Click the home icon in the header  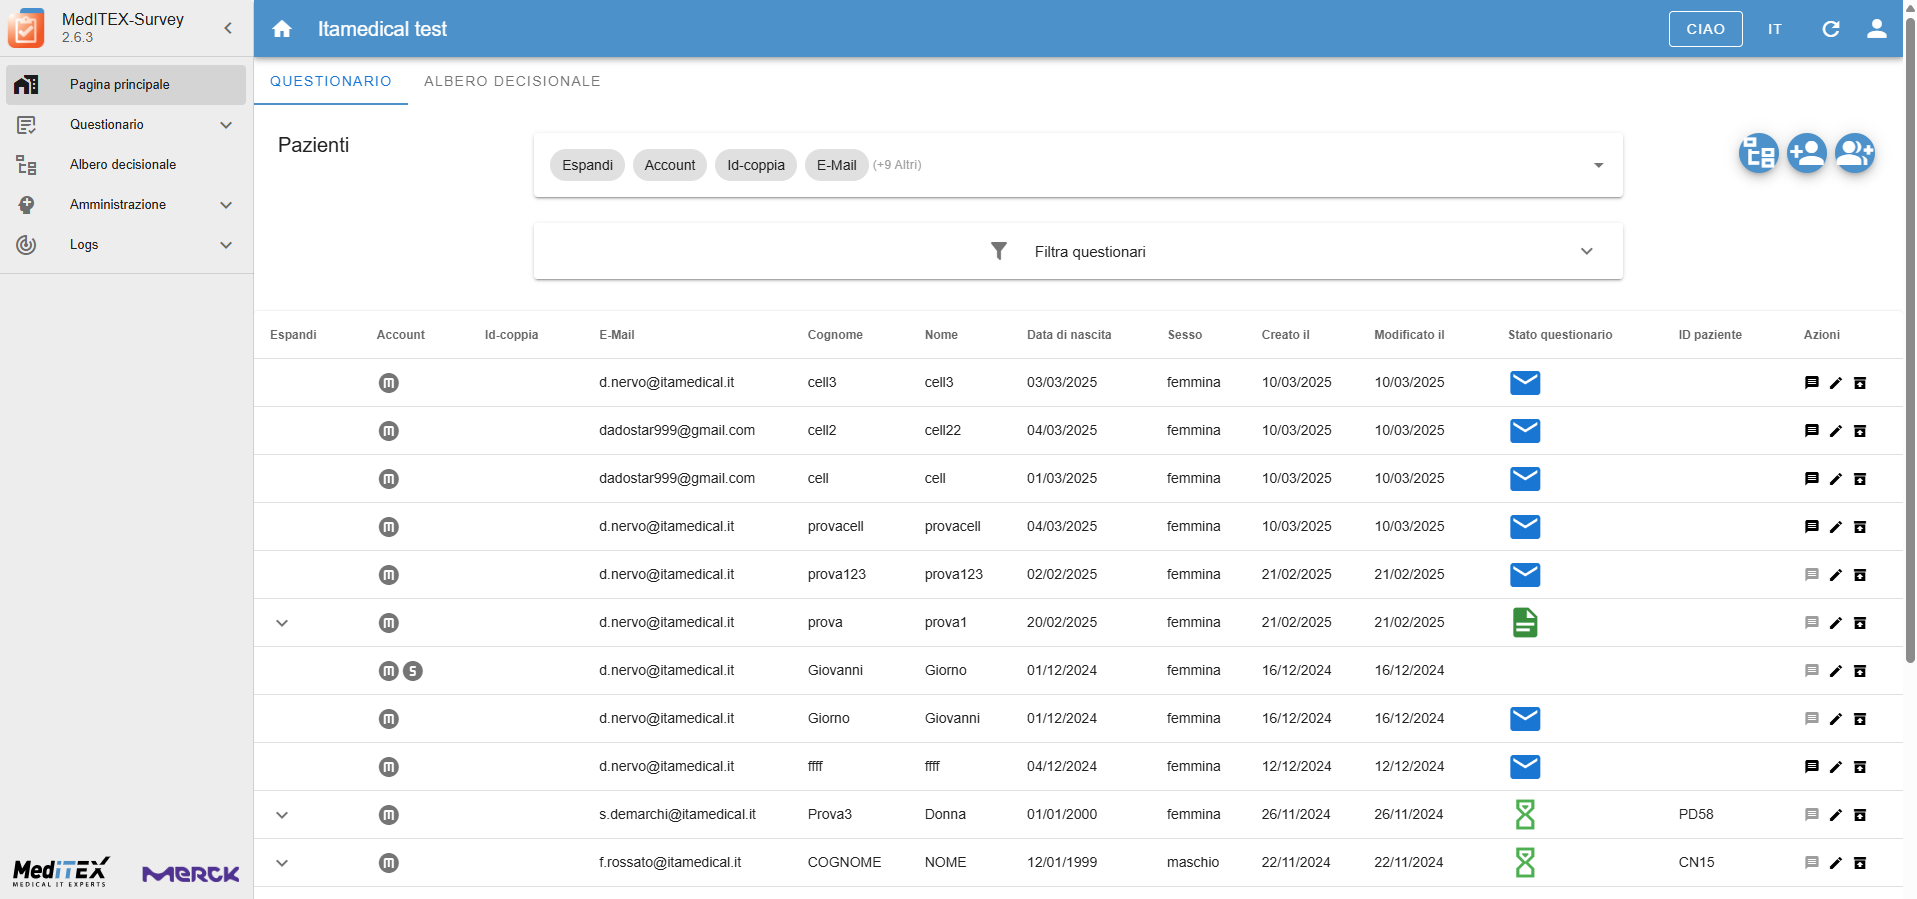click(x=282, y=29)
